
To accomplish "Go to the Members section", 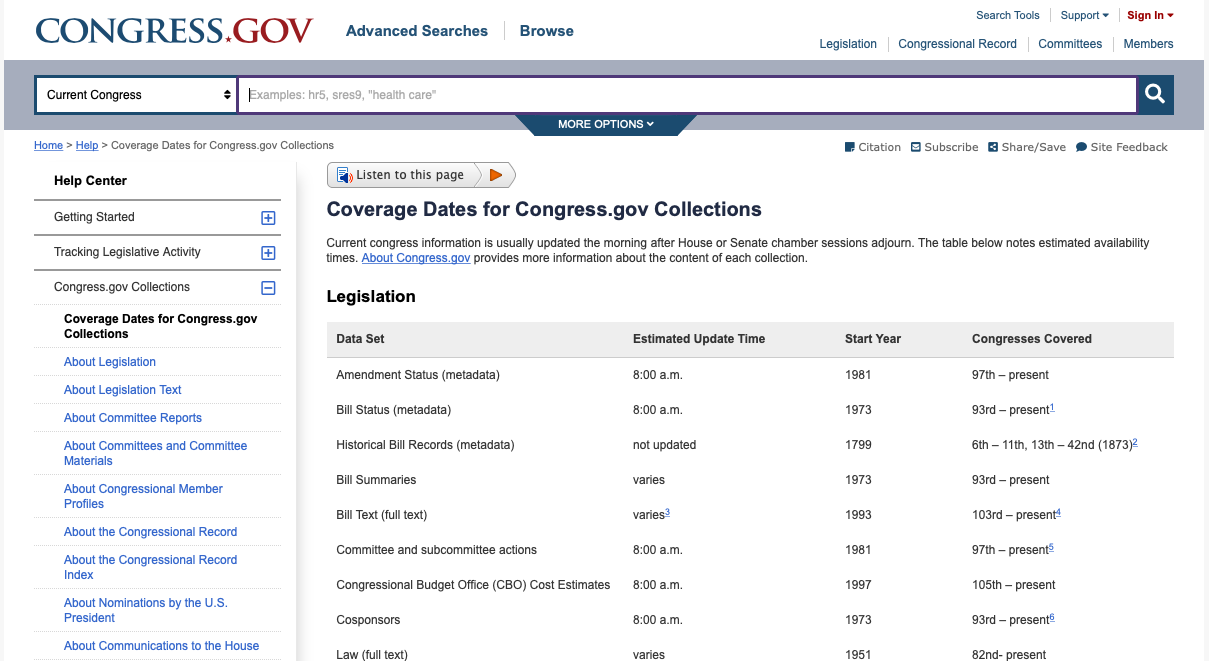I will click(x=1148, y=44).
